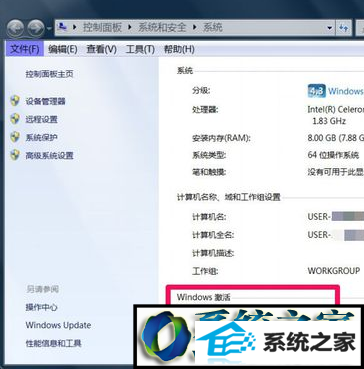Expand arrow before 控制面板 breadcrumb
The width and height of the screenshot is (364, 369).
click(75, 28)
